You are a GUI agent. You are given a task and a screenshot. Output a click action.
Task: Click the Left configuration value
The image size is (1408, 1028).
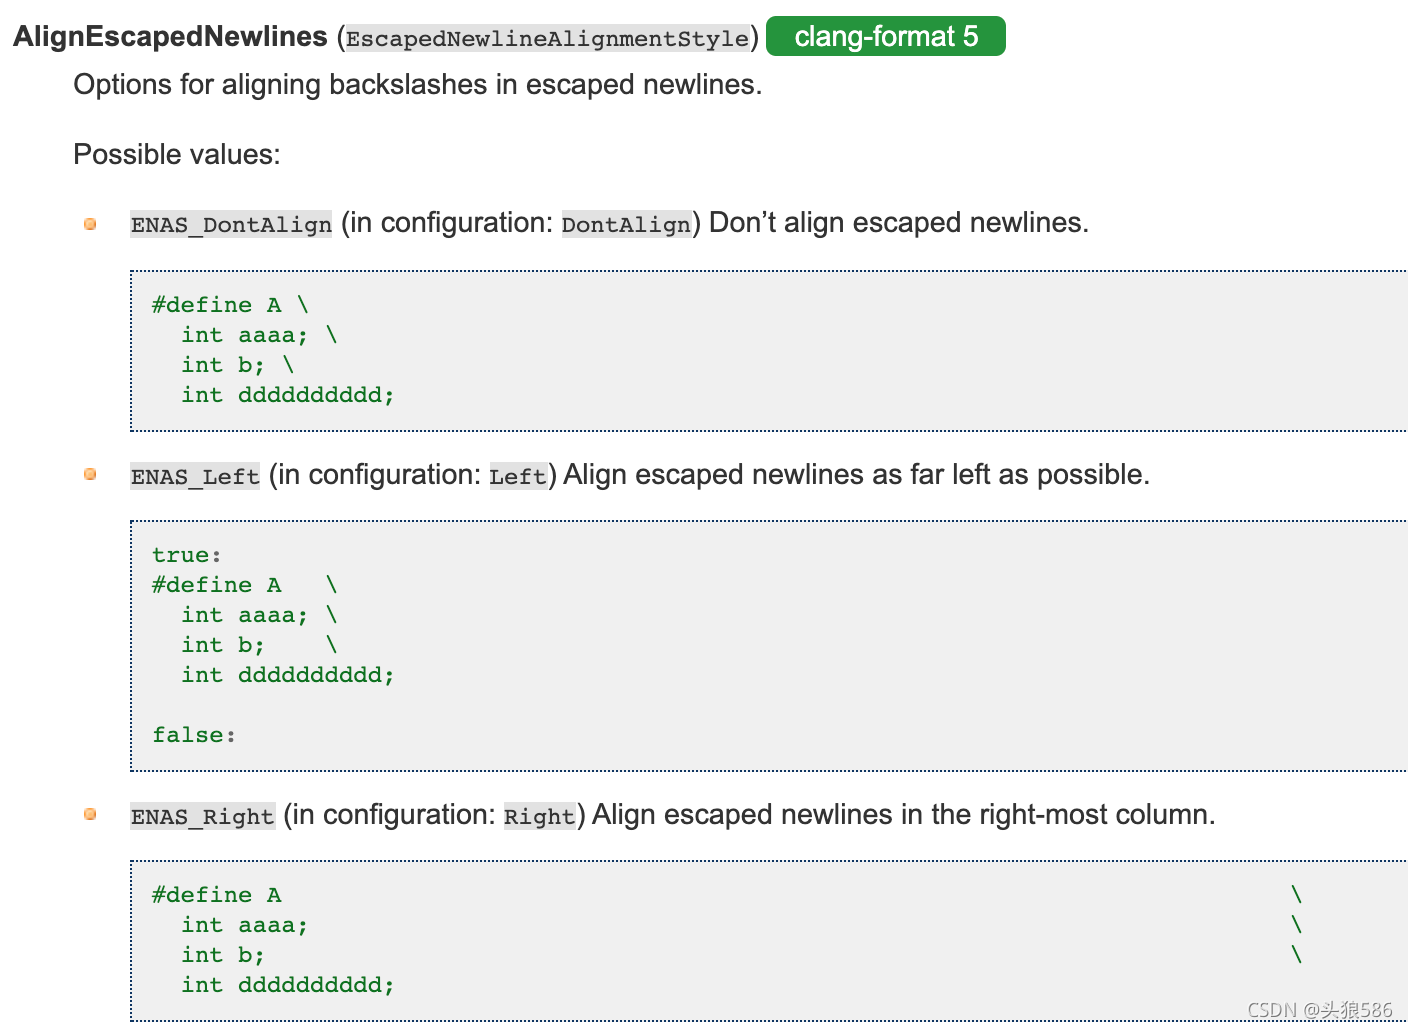click(518, 476)
